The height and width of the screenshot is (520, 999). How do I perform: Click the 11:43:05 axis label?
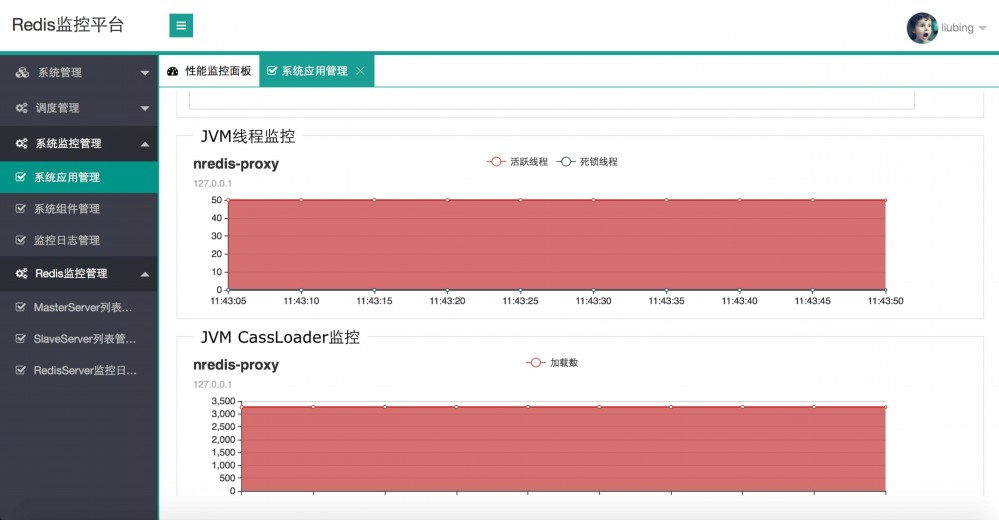click(x=228, y=301)
